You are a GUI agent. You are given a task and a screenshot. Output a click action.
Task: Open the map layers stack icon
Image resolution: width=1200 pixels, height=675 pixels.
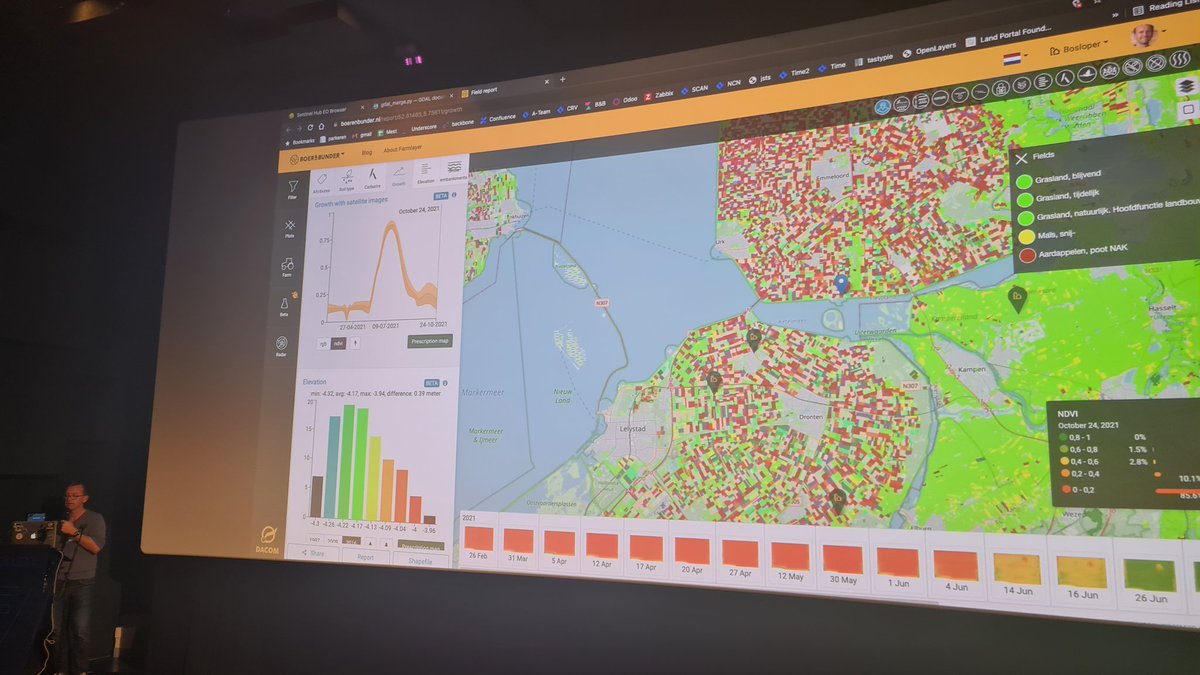tap(1185, 86)
